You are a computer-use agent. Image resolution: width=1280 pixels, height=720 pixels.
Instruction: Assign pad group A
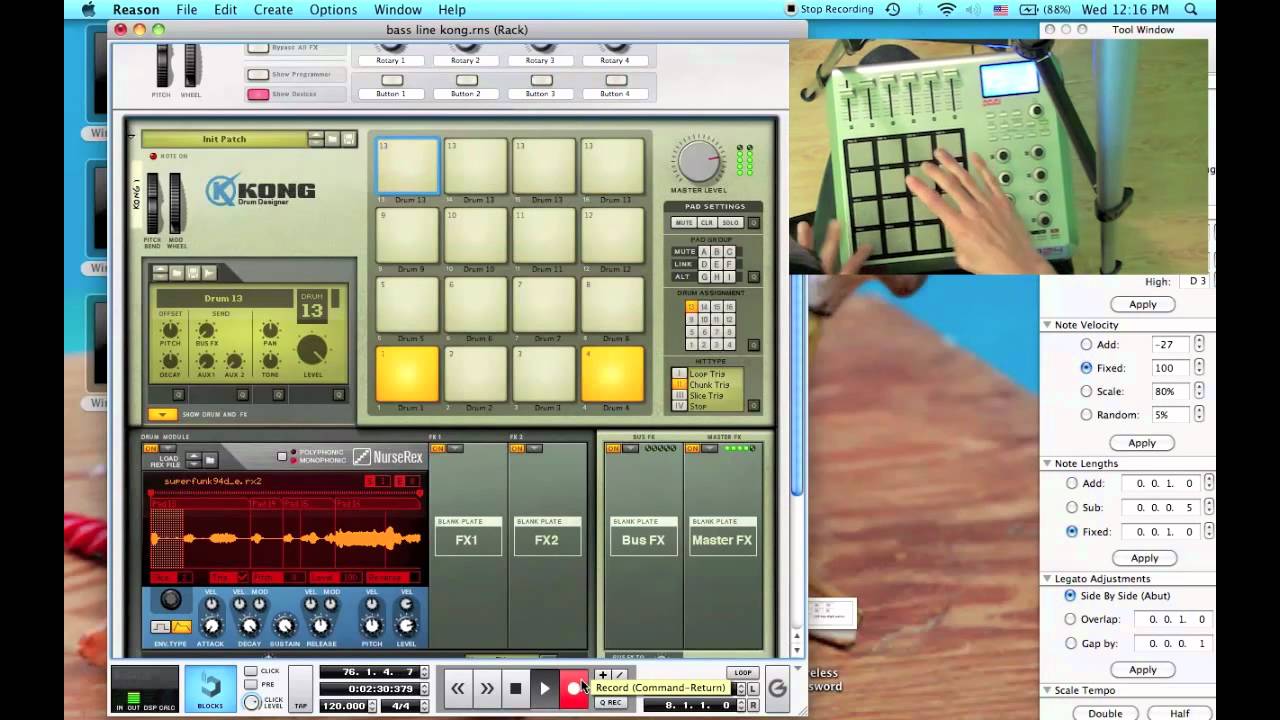704,252
